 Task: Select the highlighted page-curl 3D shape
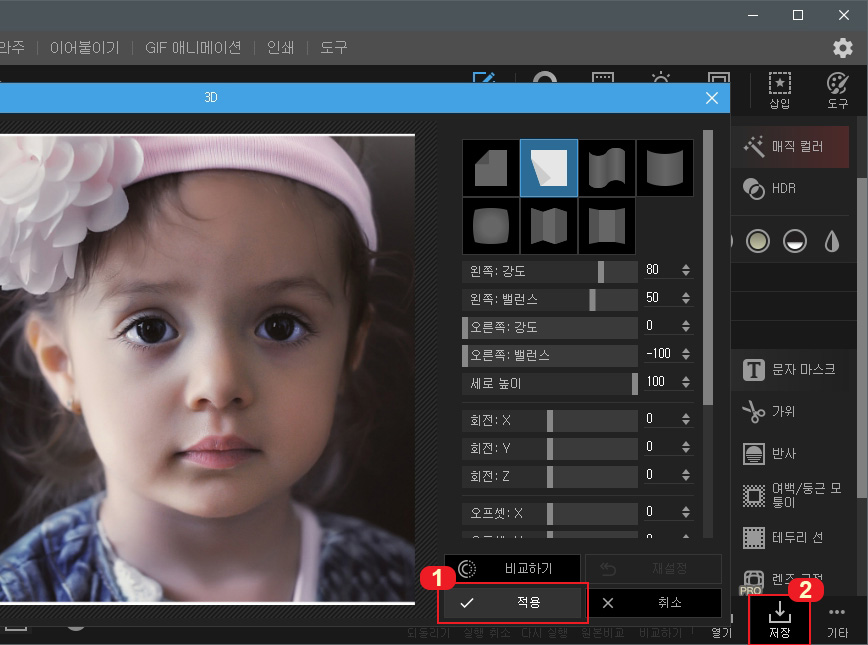tap(549, 168)
